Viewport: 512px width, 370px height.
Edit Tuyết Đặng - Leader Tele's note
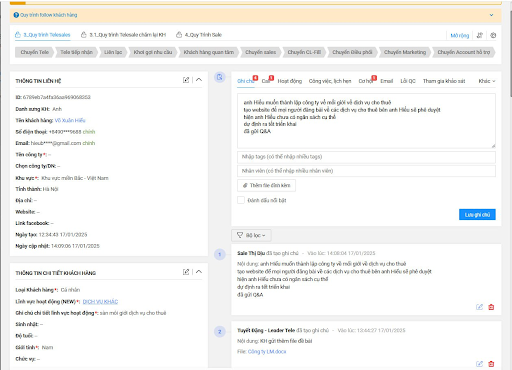coord(479,364)
